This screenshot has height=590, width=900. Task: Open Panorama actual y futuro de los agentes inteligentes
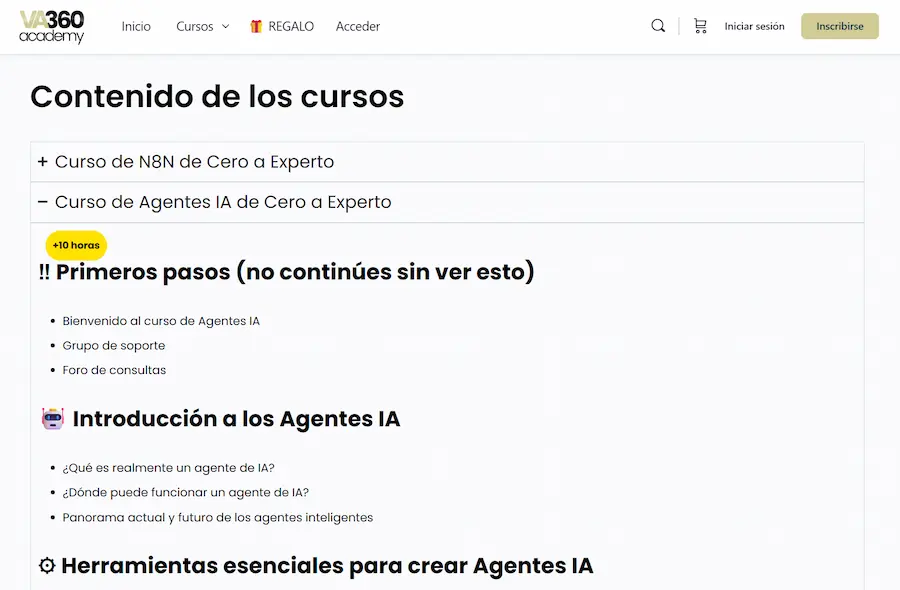218,517
